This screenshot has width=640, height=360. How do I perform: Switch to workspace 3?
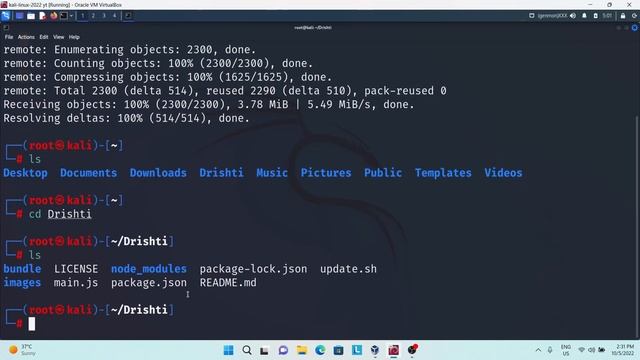point(104,16)
